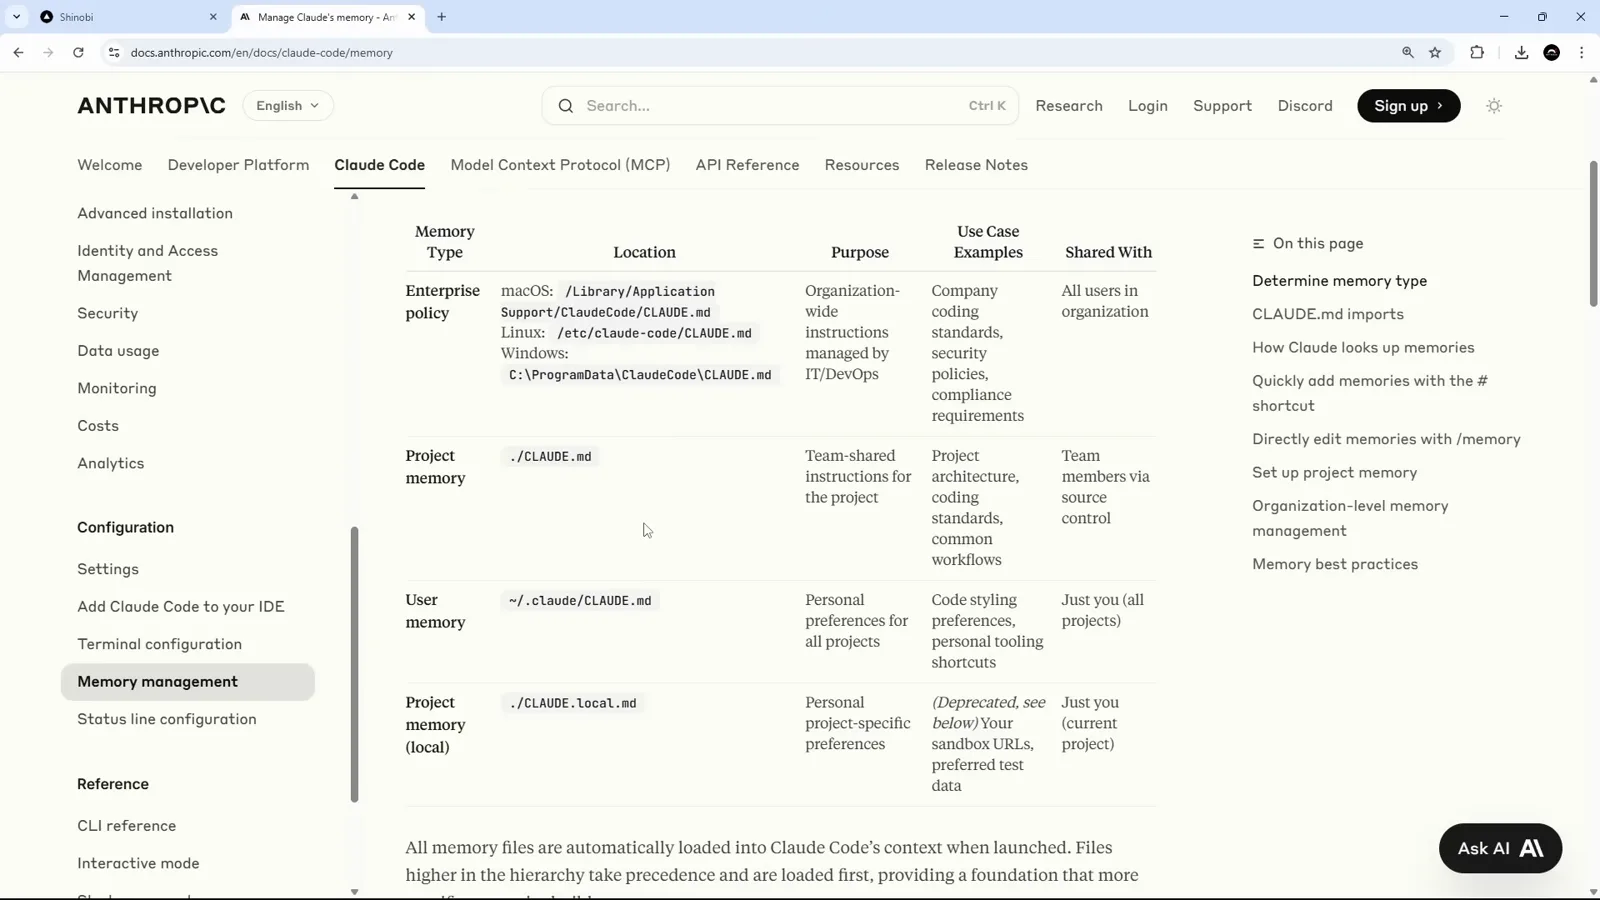Viewport: 1600px width, 900px height.
Task: Click the ~/.claude/CLAUDE.md code text
Action: (580, 600)
